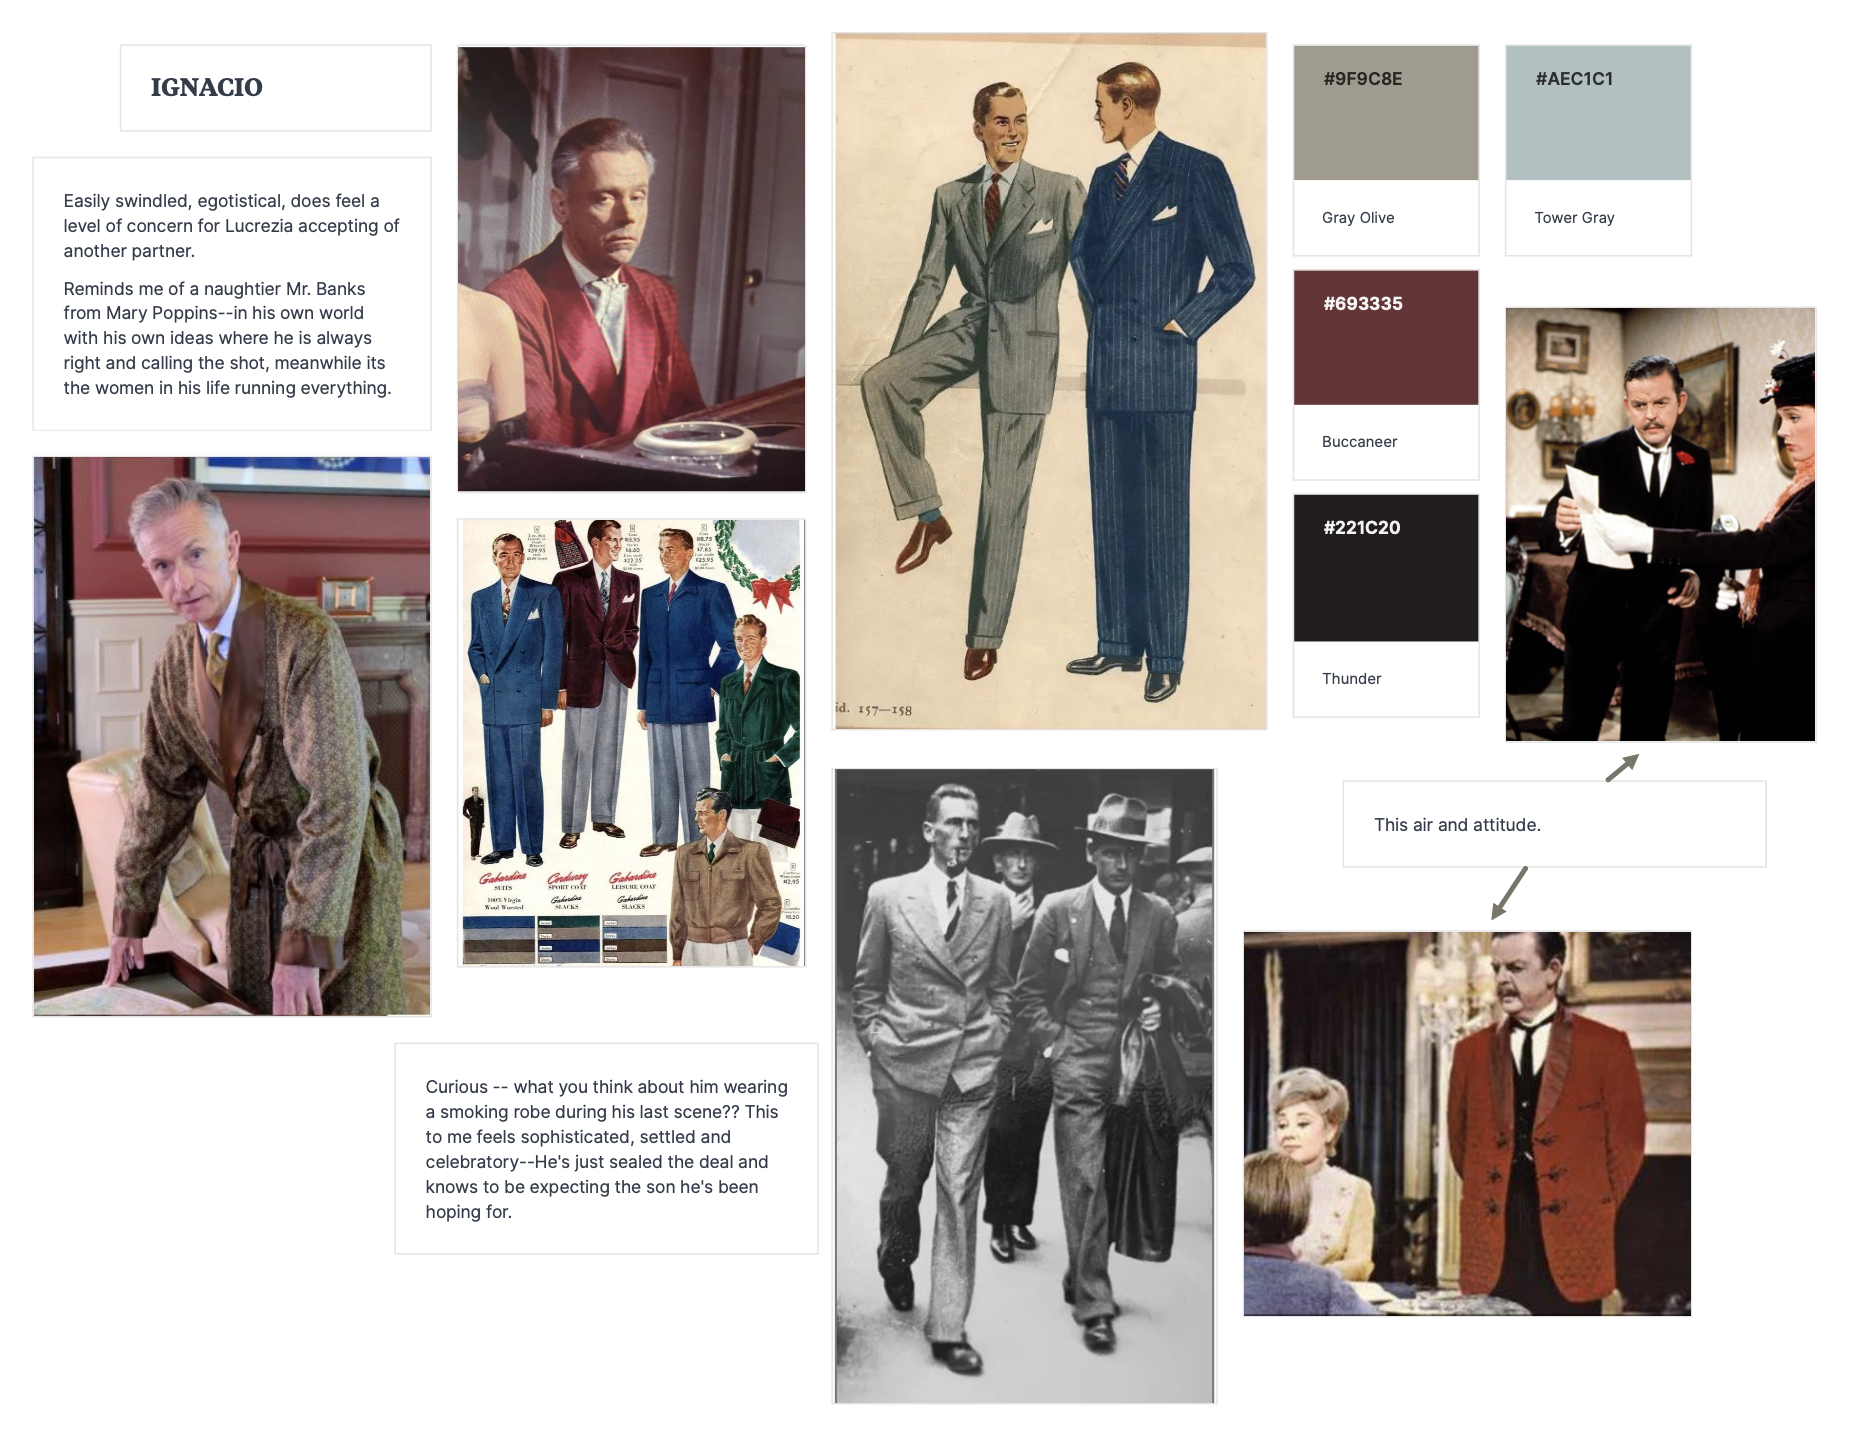Viewport: 1860px width, 1446px height.
Task: Pick the #693335 Buccaneer swatch
Action: click(1386, 338)
